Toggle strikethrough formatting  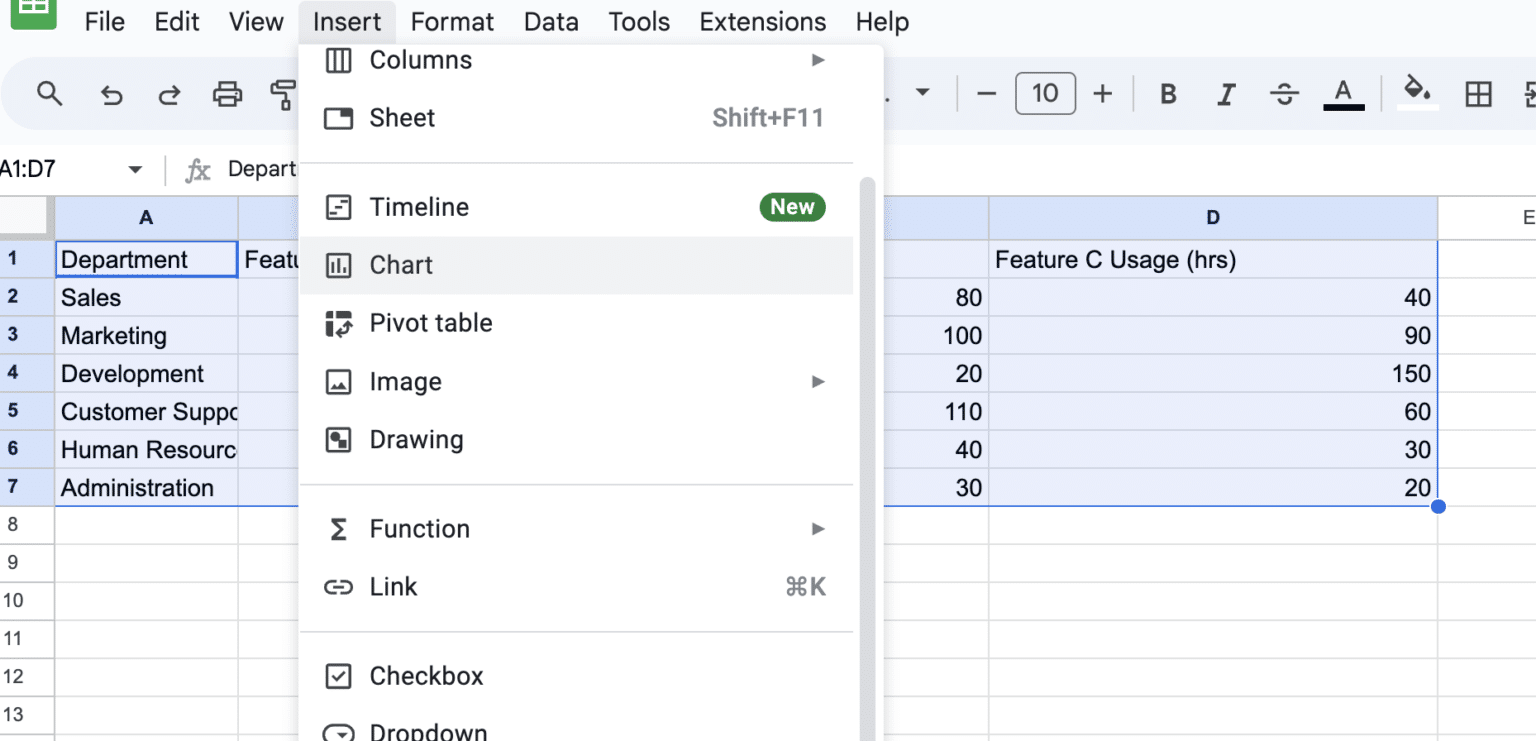coord(1284,93)
